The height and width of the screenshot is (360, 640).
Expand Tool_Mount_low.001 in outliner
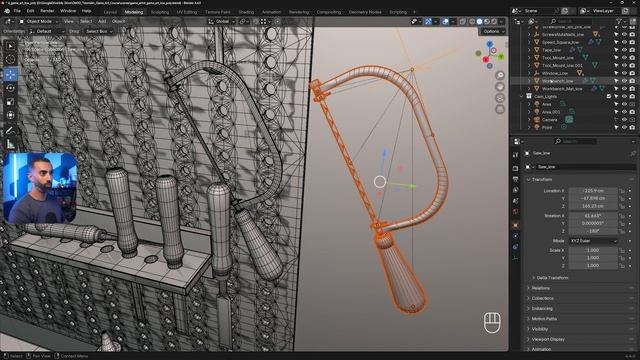529,65
